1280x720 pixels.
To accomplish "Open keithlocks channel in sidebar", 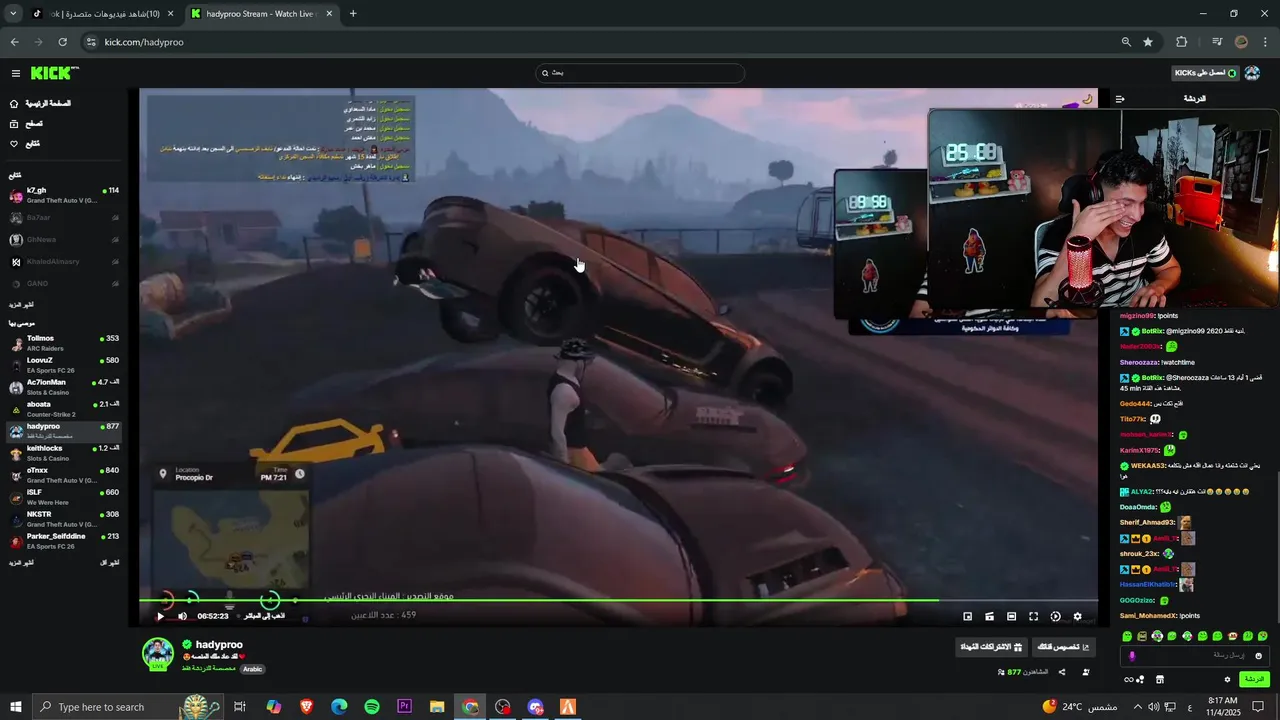I will (62, 453).
